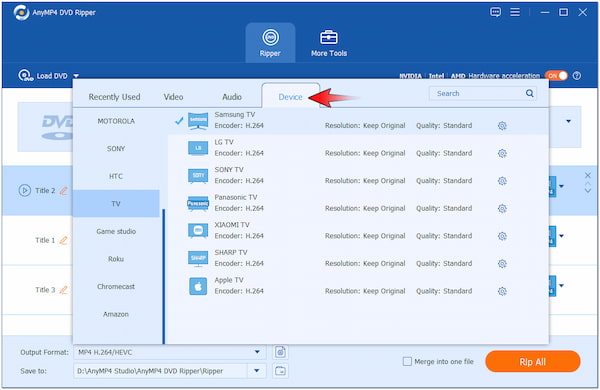The height and width of the screenshot is (390, 600).
Task: Switch to the Recently Used tab
Action: (x=114, y=97)
